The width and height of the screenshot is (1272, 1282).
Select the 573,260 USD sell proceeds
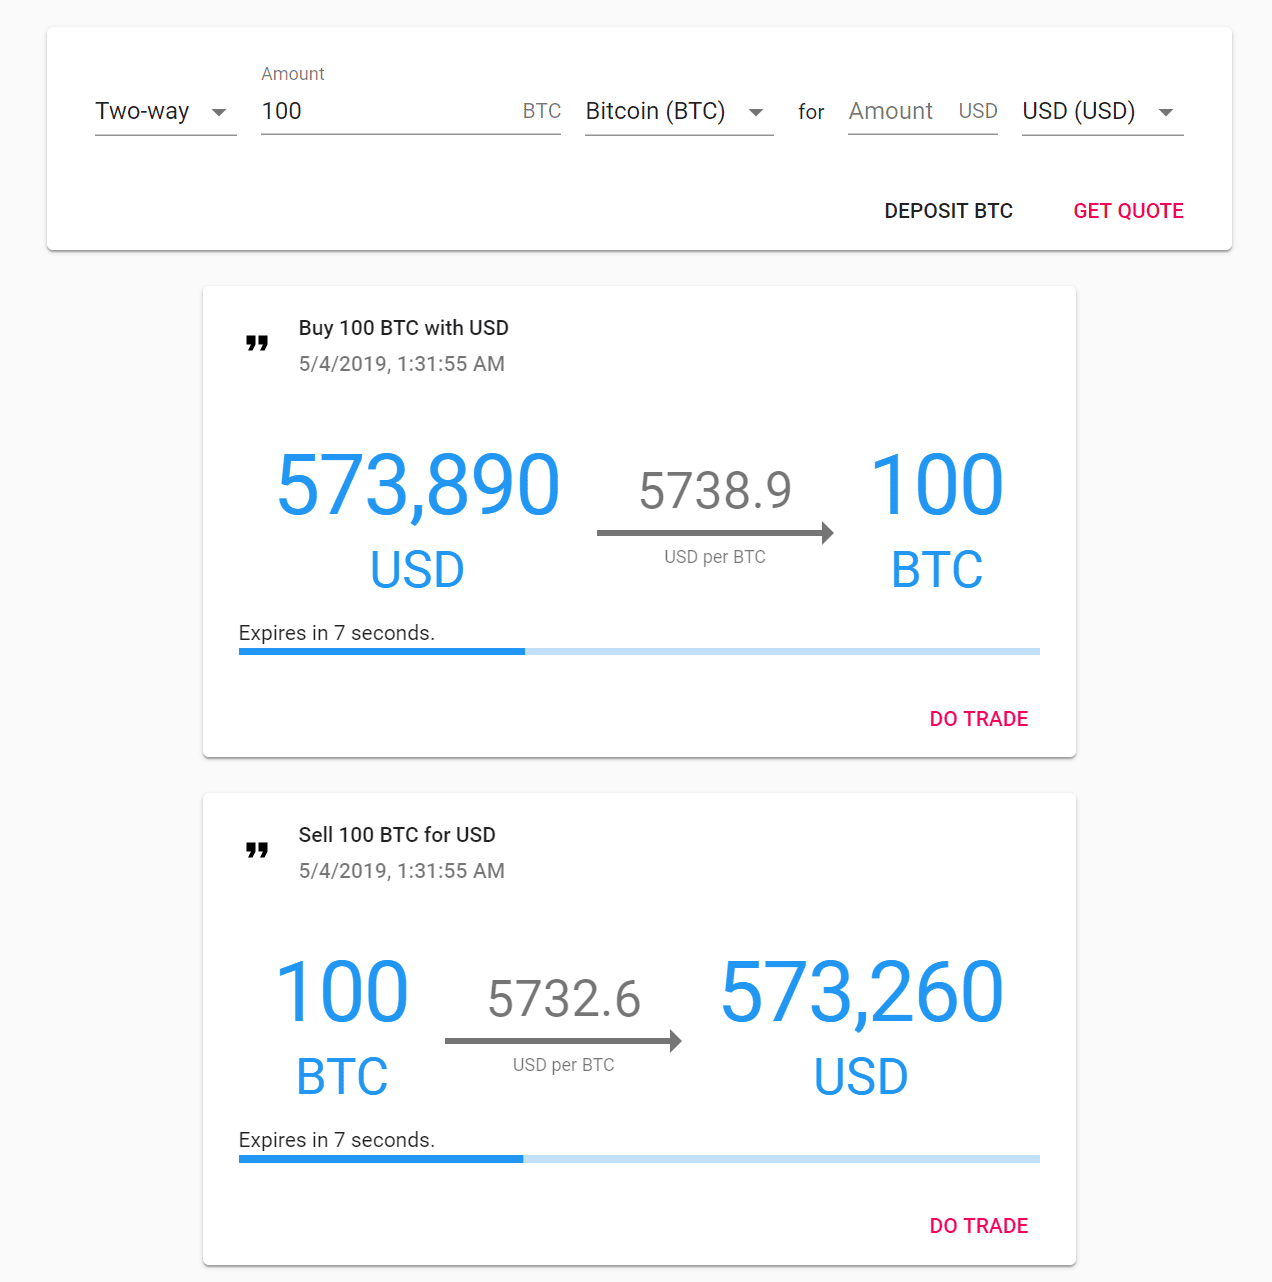[x=861, y=993]
